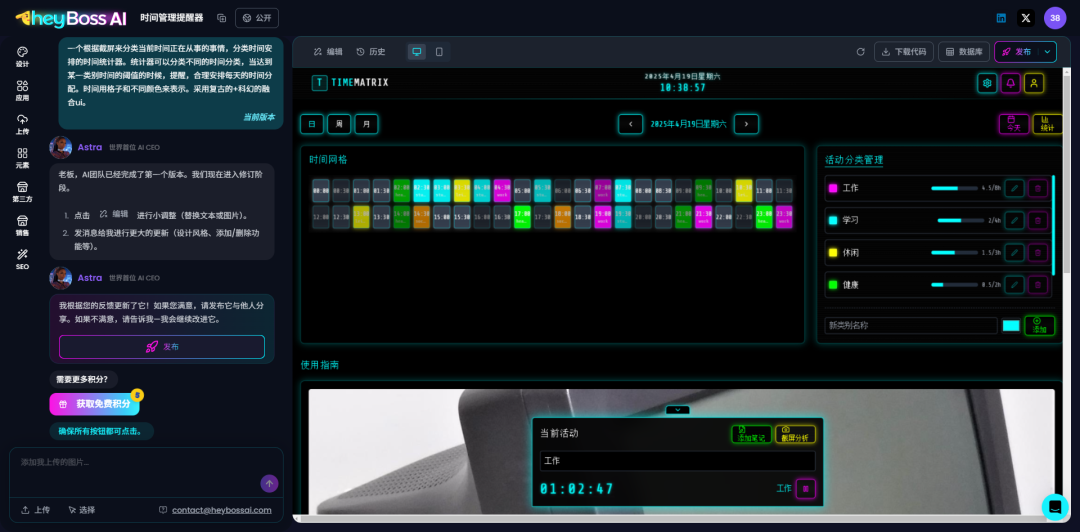
Task: Delete the 休闲 category with trash icon
Action: pyautogui.click(x=1037, y=252)
